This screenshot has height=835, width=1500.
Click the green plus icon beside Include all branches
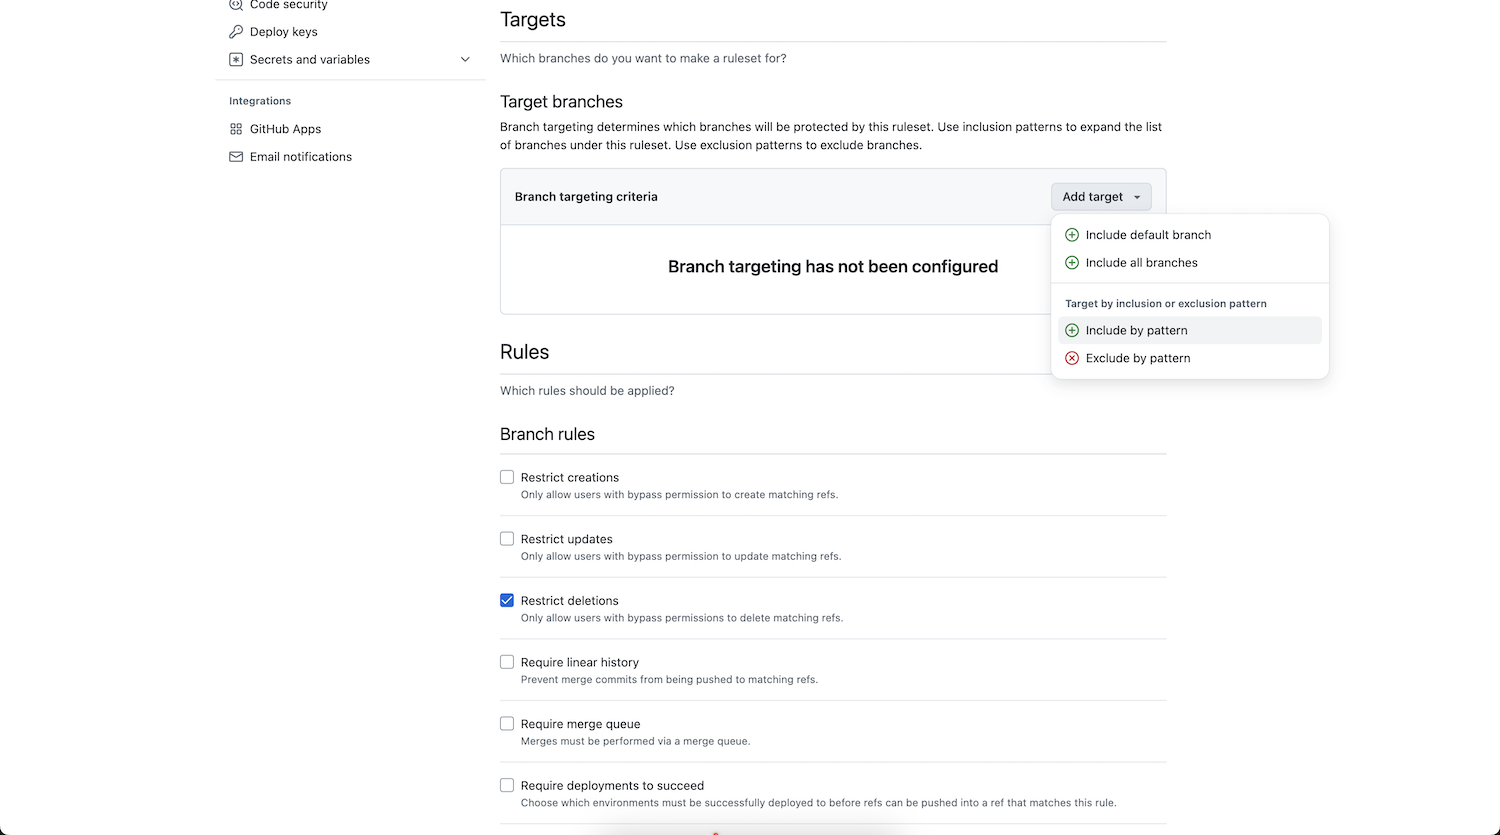click(1072, 263)
